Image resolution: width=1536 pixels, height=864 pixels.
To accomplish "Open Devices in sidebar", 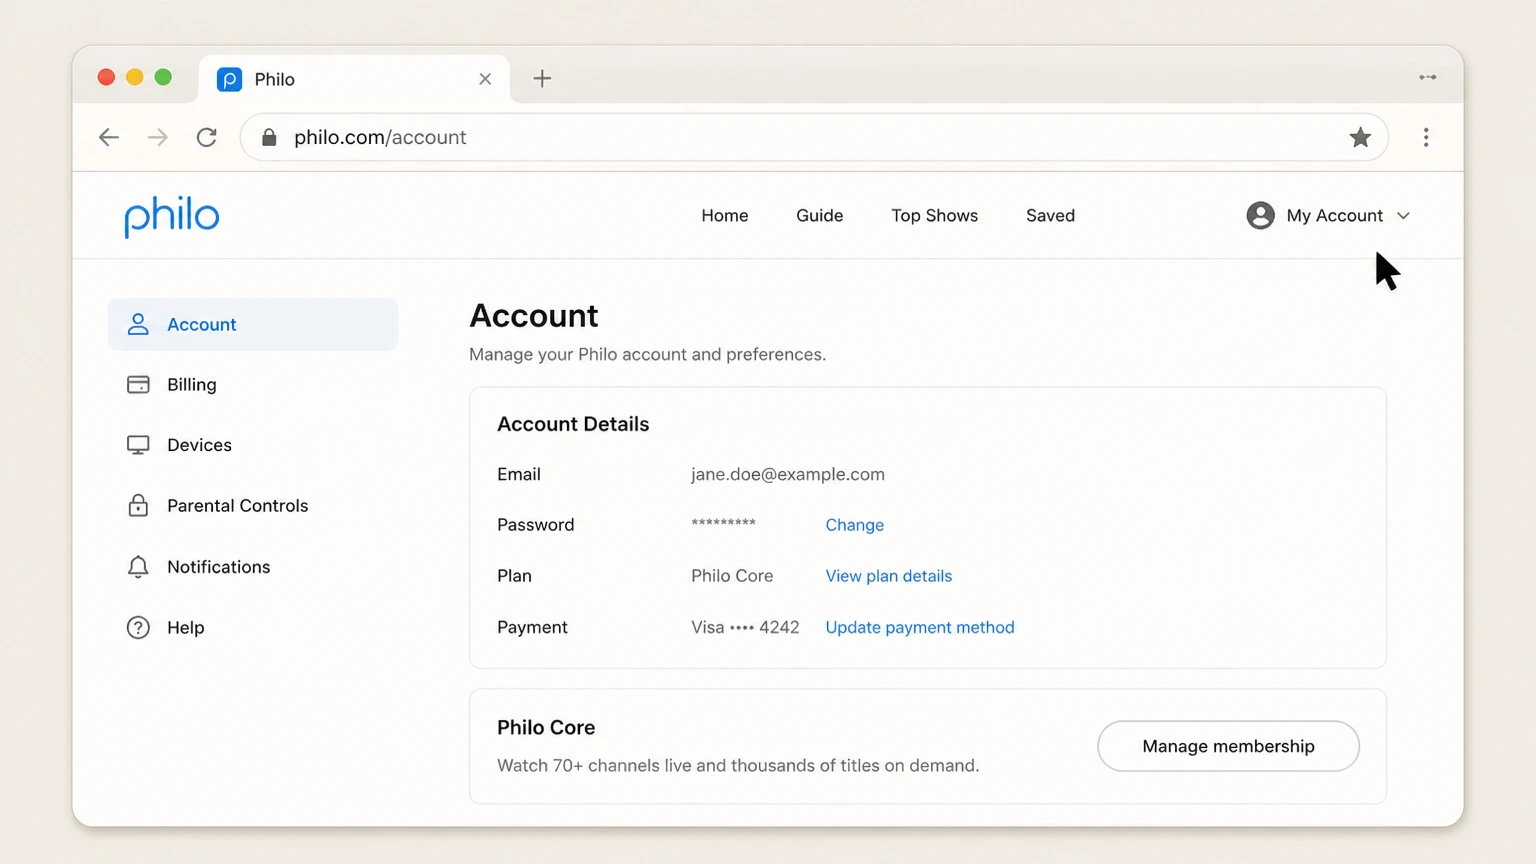I will [253, 445].
